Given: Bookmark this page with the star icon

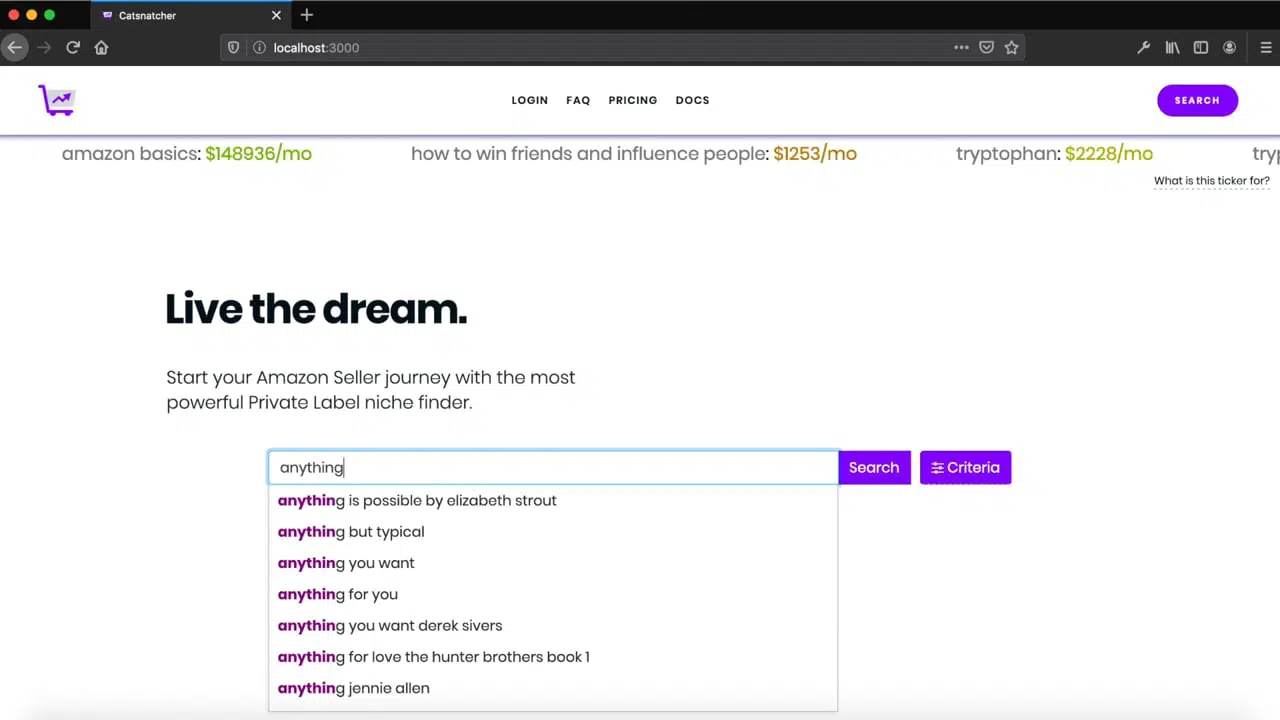Looking at the screenshot, I should point(1011,47).
